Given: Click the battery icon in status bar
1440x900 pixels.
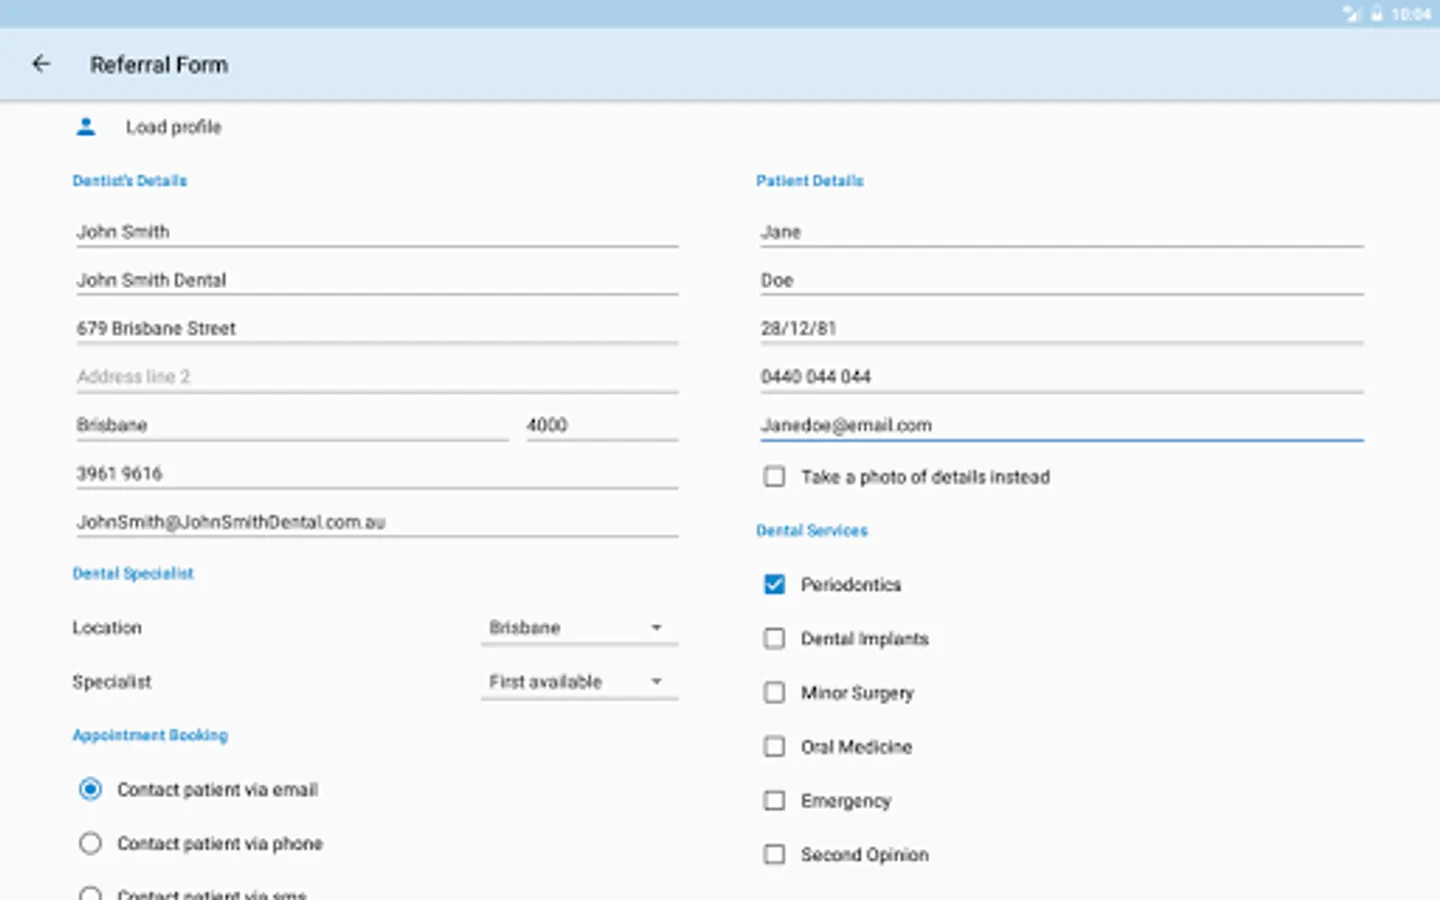Looking at the screenshot, I should coord(1377,14).
